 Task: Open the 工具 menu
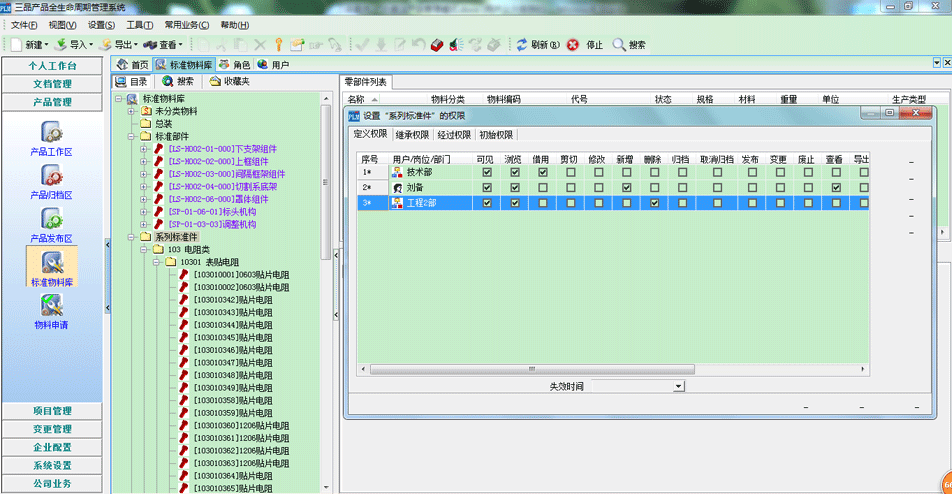[x=139, y=25]
